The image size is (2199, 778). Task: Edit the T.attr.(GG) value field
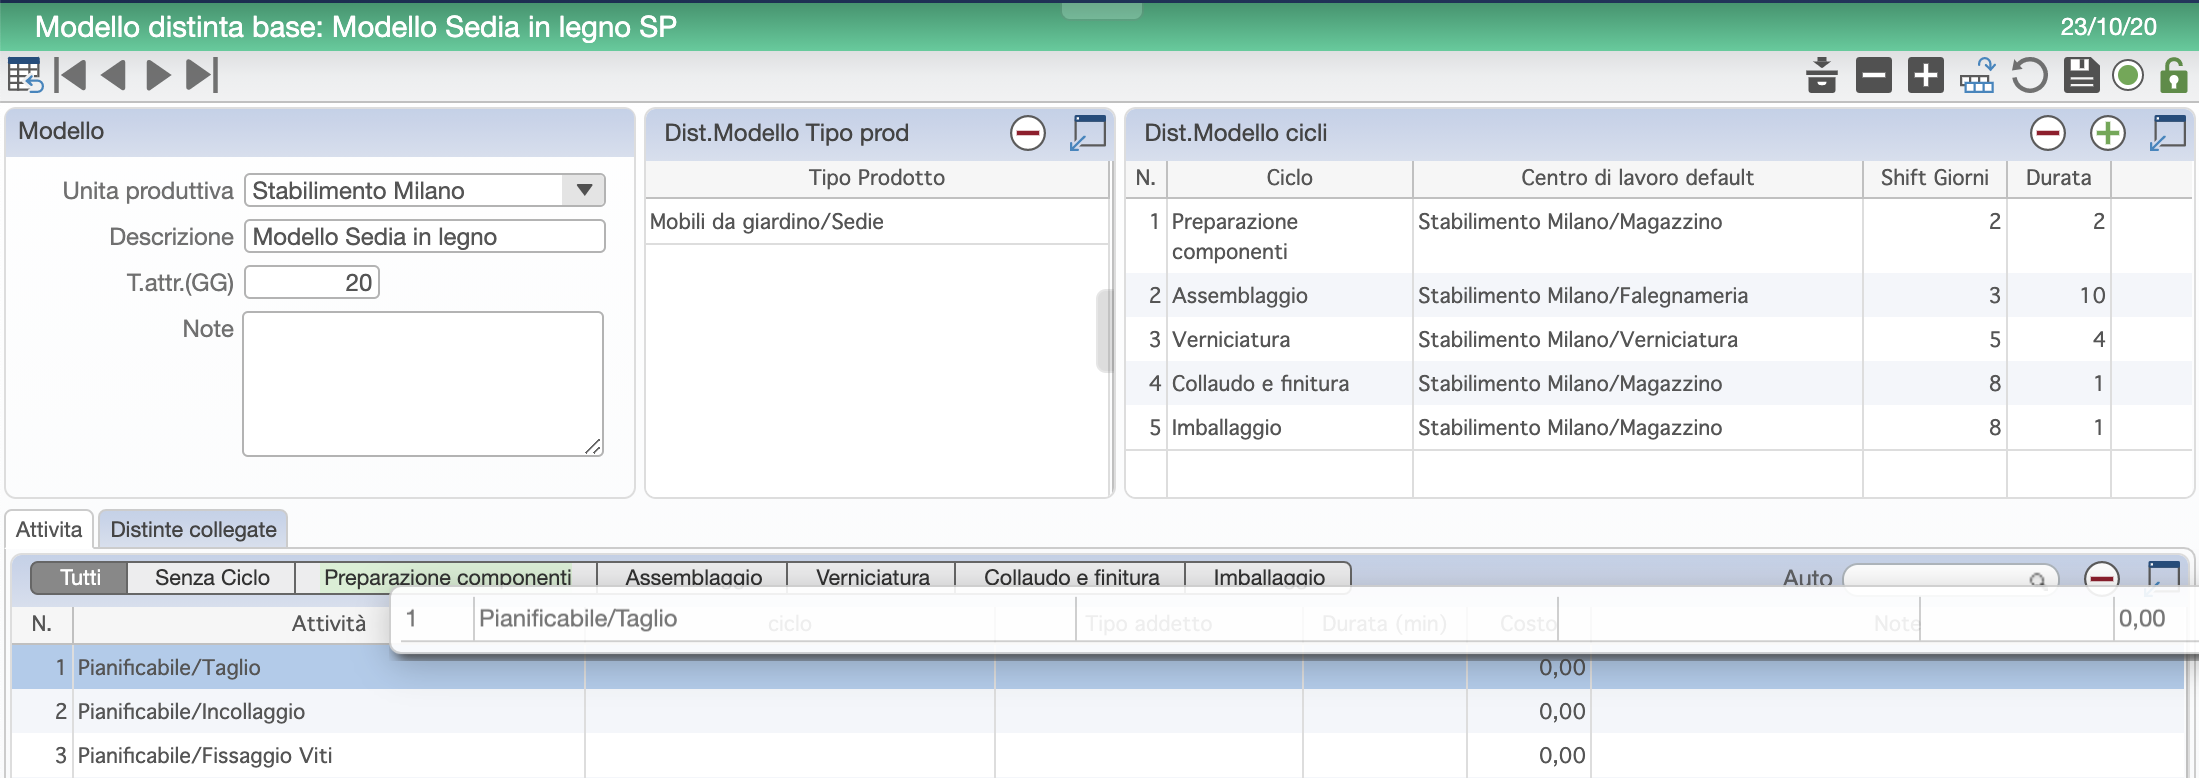click(x=312, y=282)
